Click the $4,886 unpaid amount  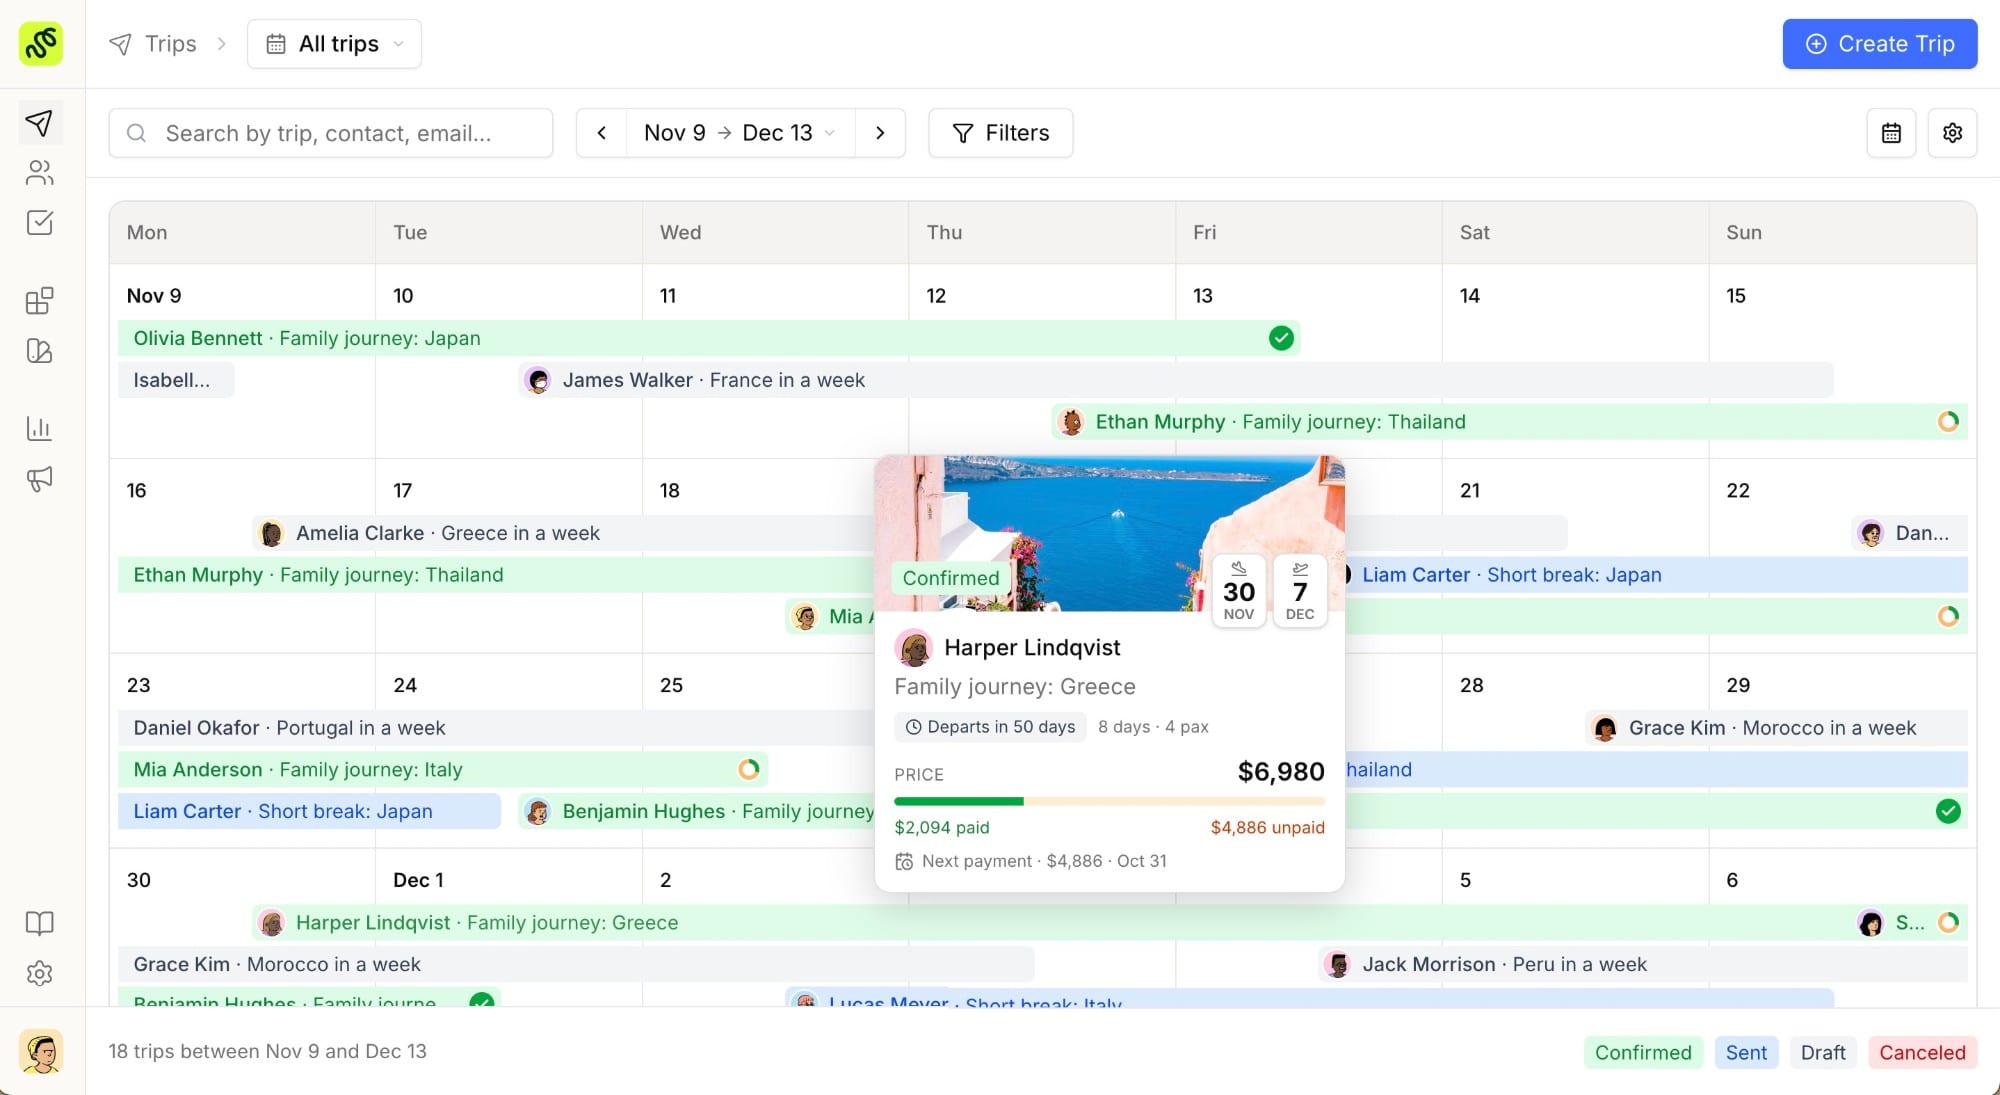(1267, 827)
